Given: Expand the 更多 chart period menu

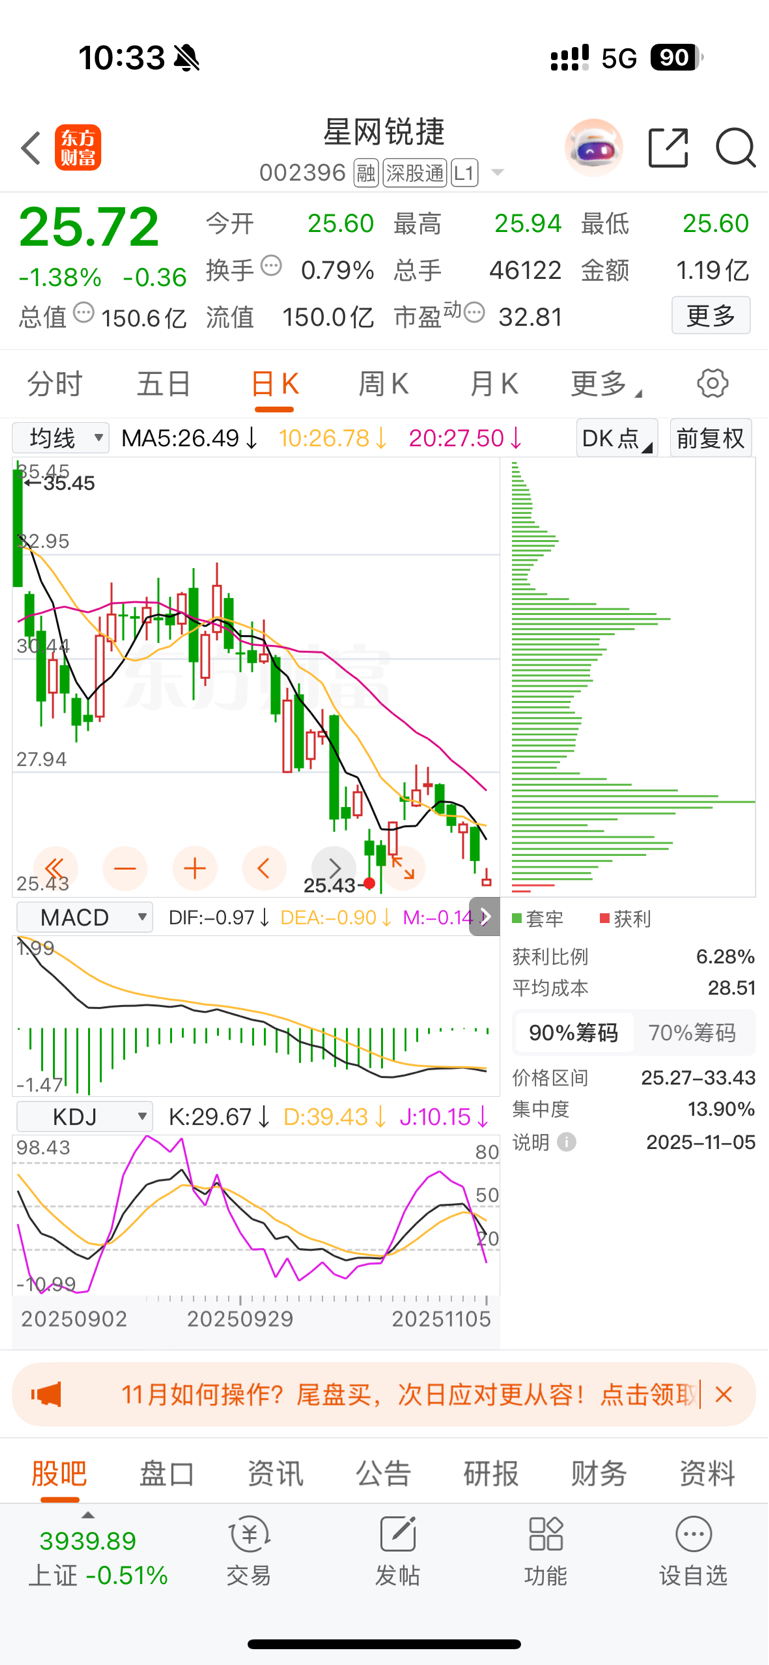Looking at the screenshot, I should click(606, 383).
